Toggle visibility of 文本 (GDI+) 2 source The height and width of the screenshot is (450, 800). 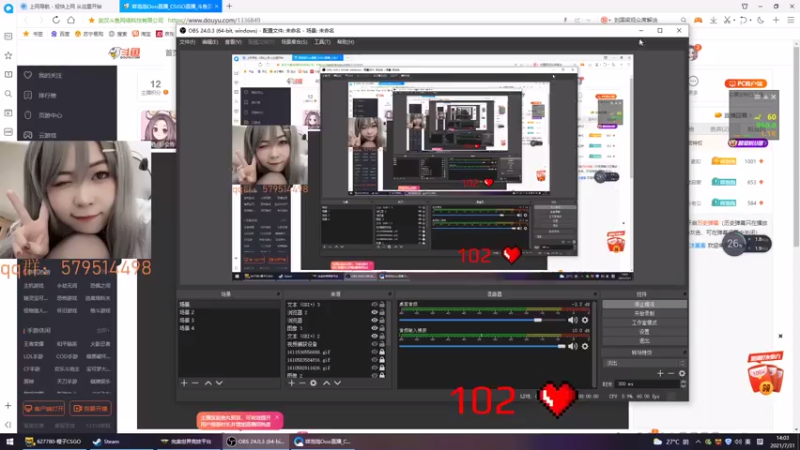tap(374, 336)
